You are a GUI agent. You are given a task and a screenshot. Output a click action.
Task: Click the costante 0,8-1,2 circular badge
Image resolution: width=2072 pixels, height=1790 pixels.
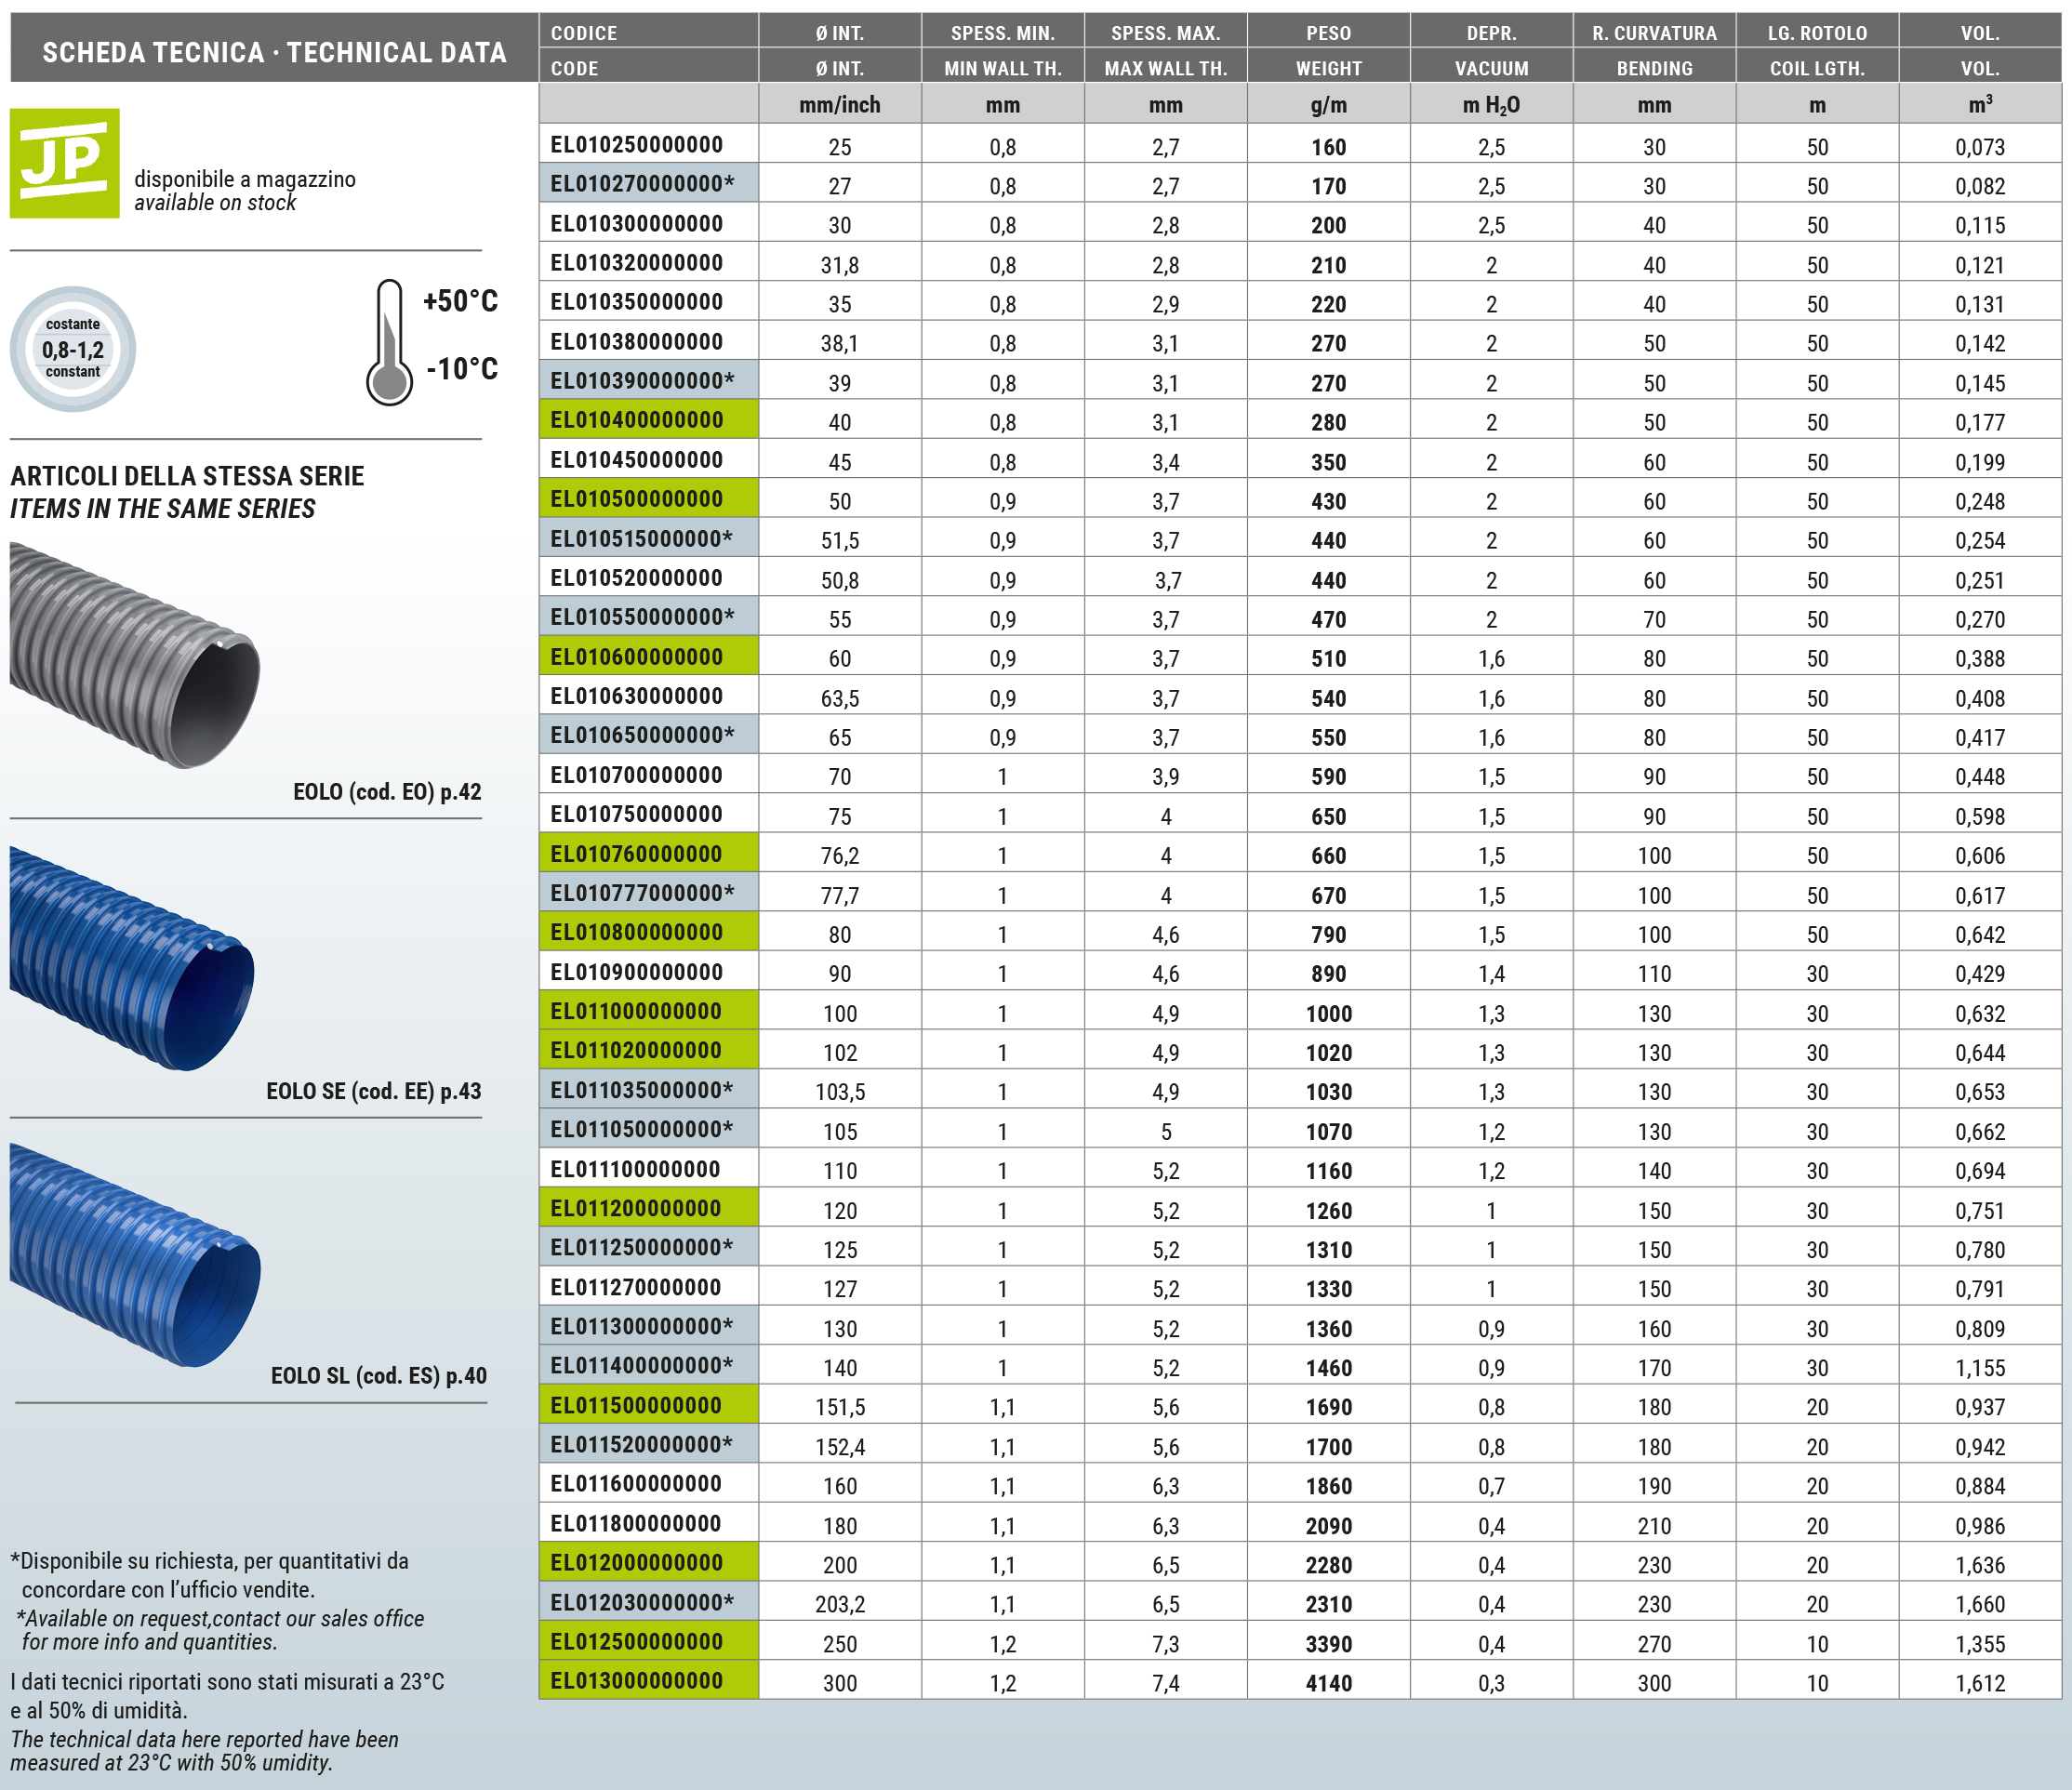[73, 349]
